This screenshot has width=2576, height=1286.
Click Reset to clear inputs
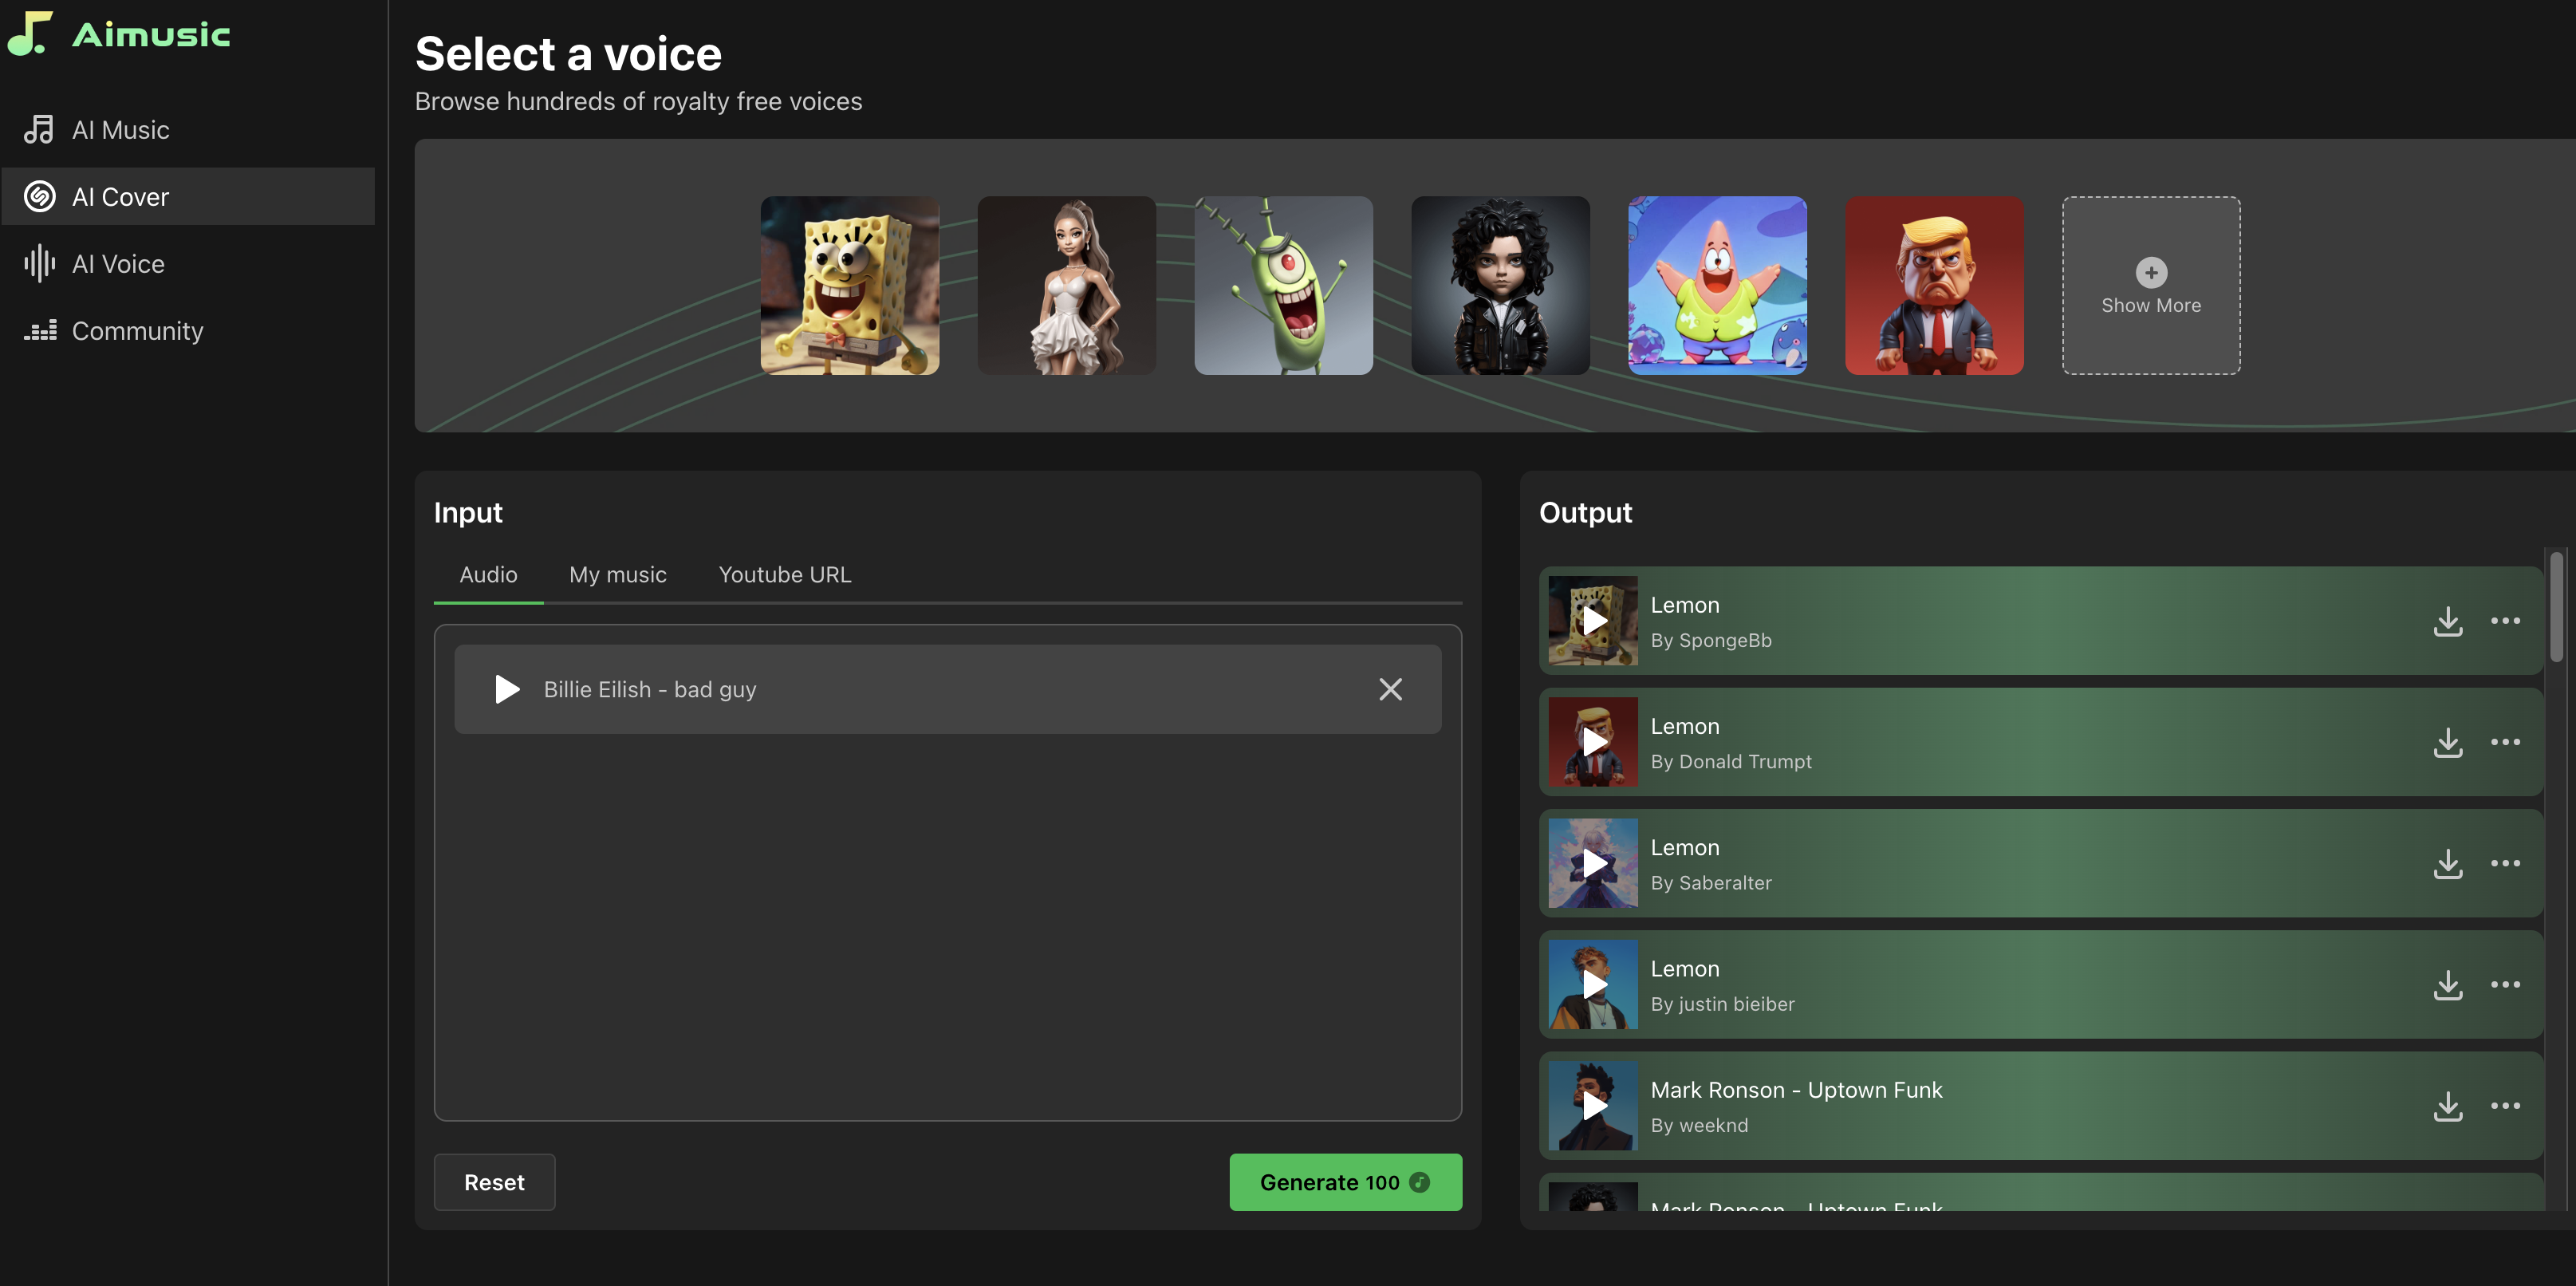coord(493,1181)
